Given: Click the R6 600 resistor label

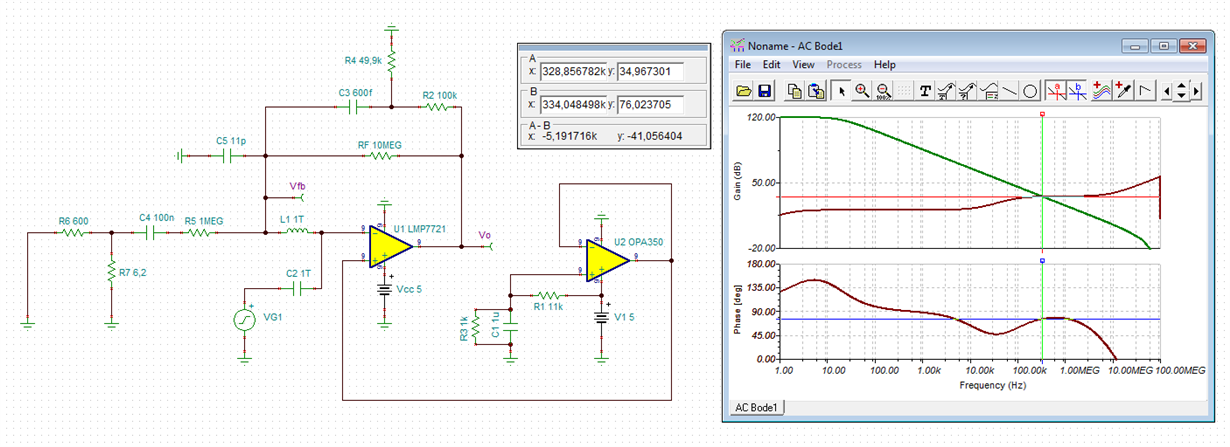Looking at the screenshot, I should coord(73,219).
